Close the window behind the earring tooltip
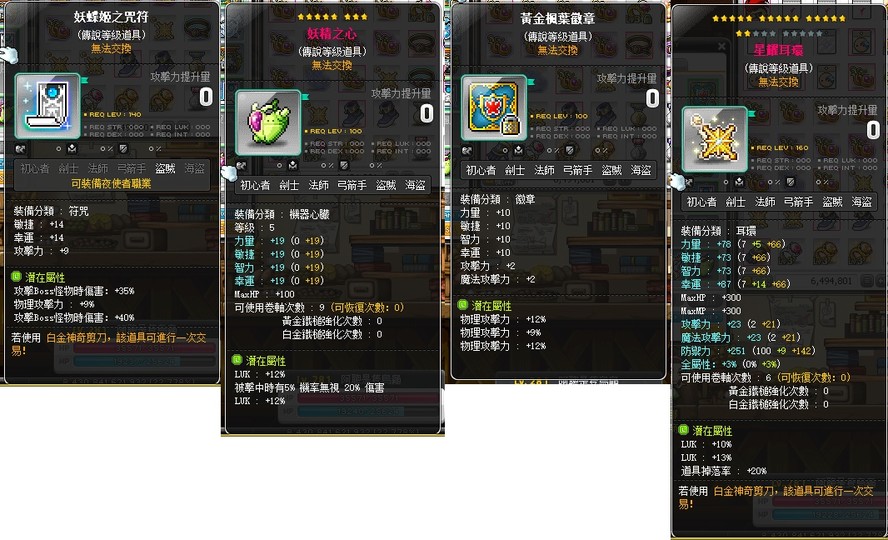The width and height of the screenshot is (888, 540). tap(722, 46)
